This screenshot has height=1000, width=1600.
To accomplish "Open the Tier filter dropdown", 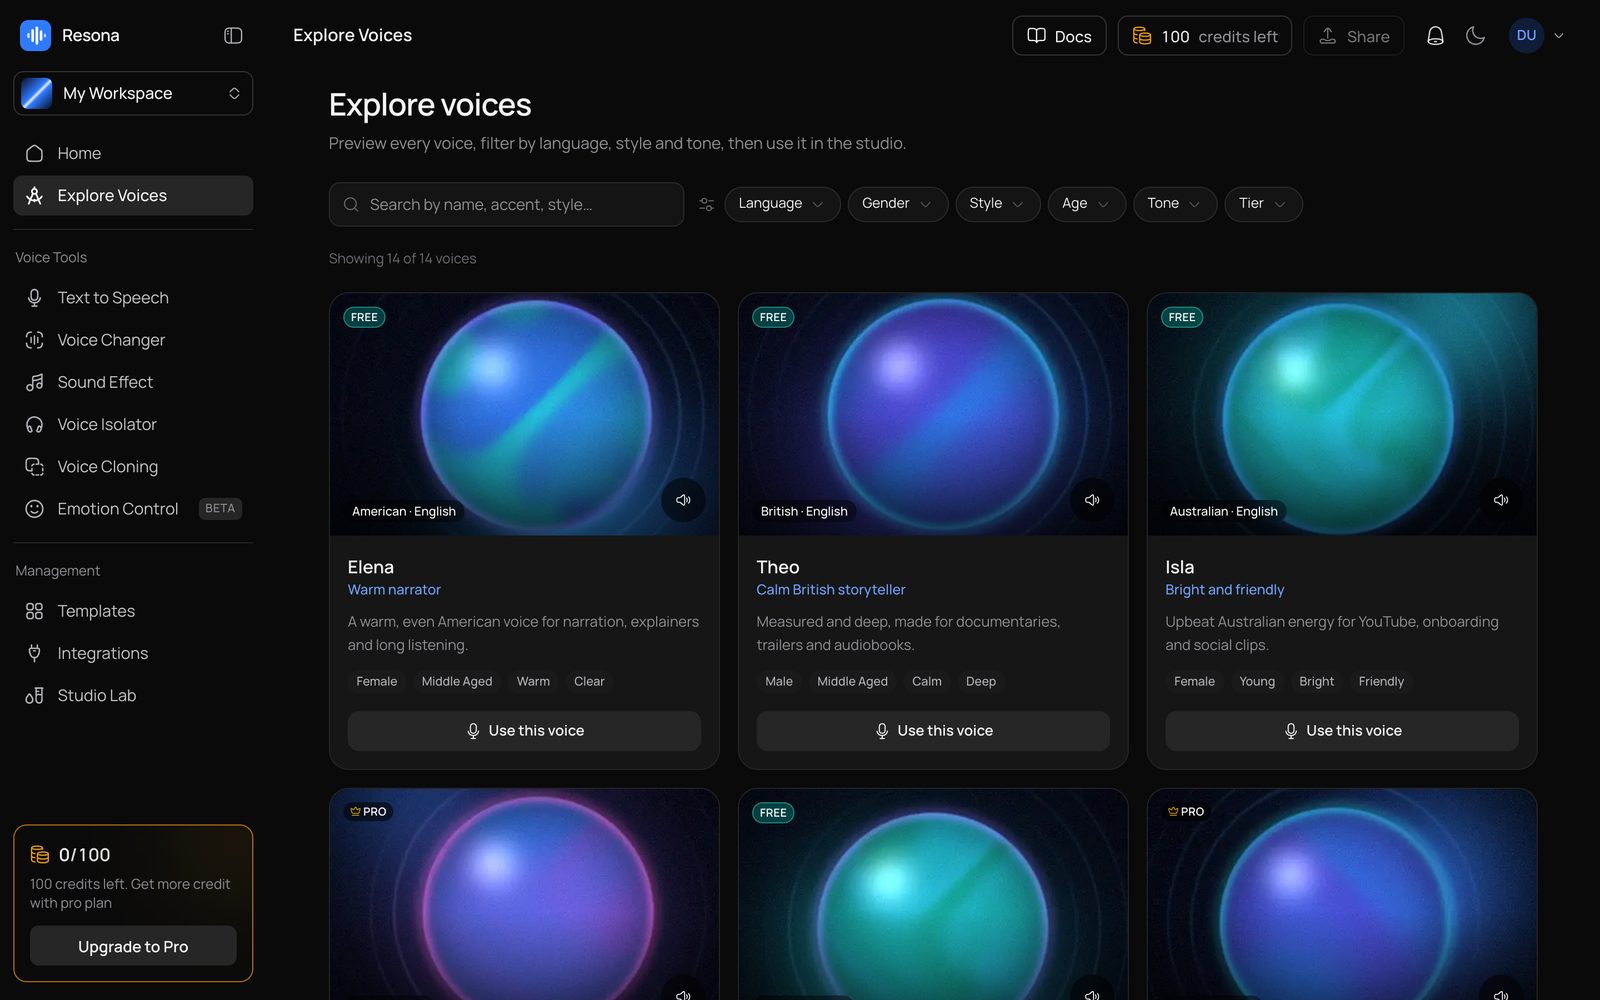I will tap(1263, 204).
